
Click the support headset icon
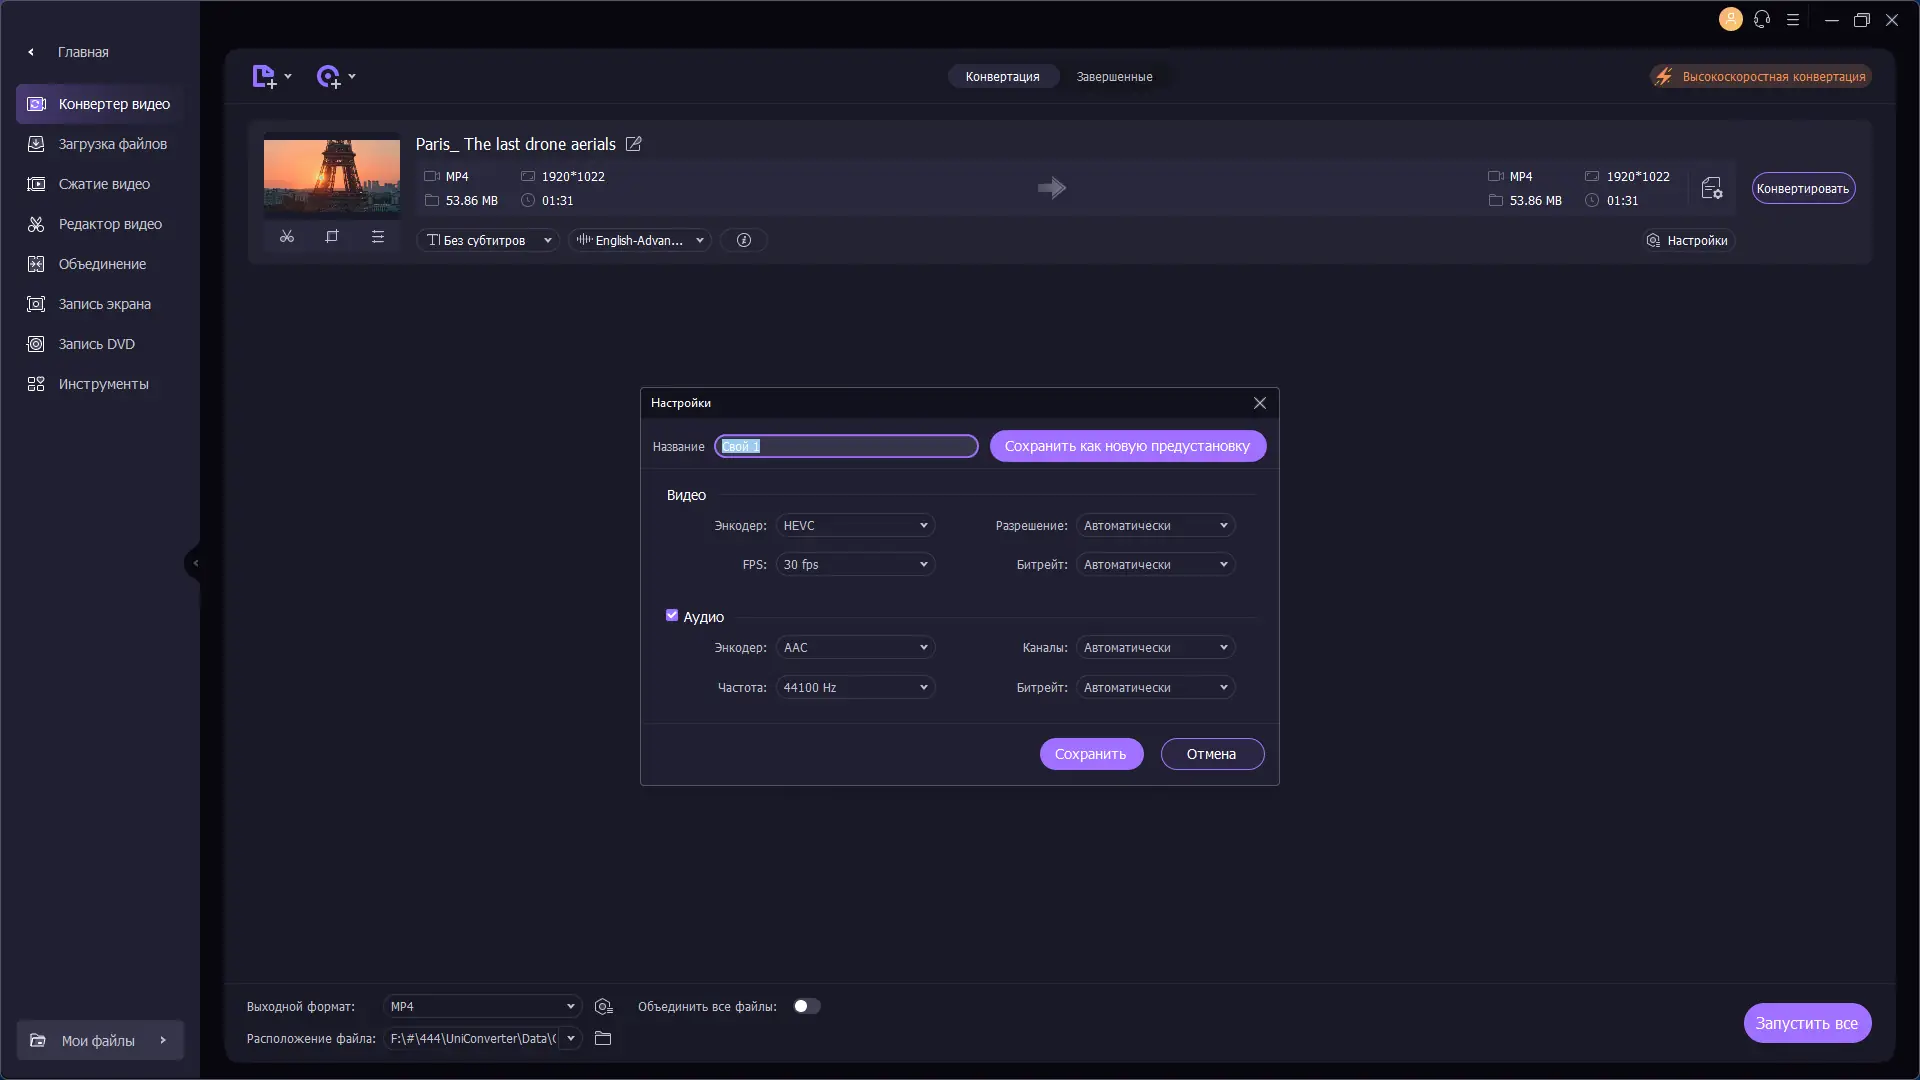[x=1762, y=20]
